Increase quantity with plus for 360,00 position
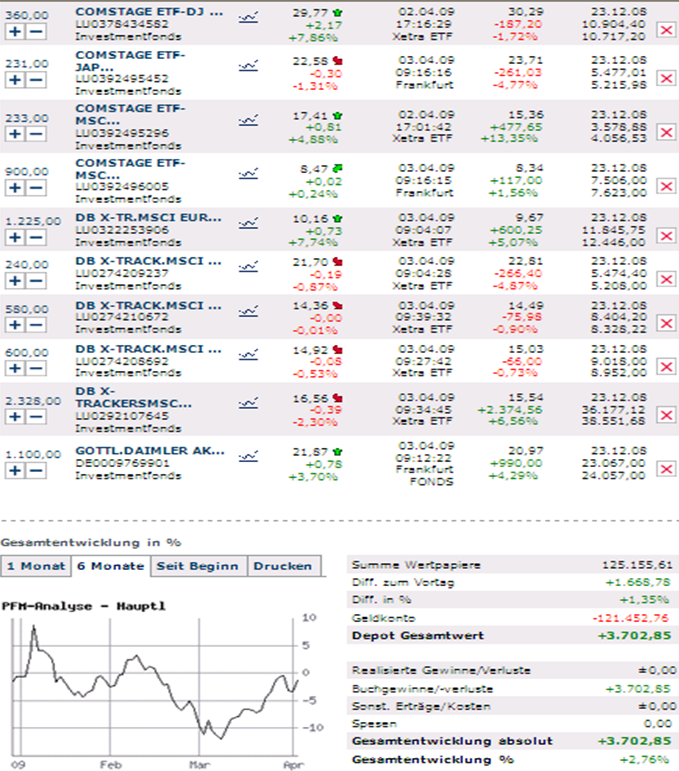 pos(15,31)
